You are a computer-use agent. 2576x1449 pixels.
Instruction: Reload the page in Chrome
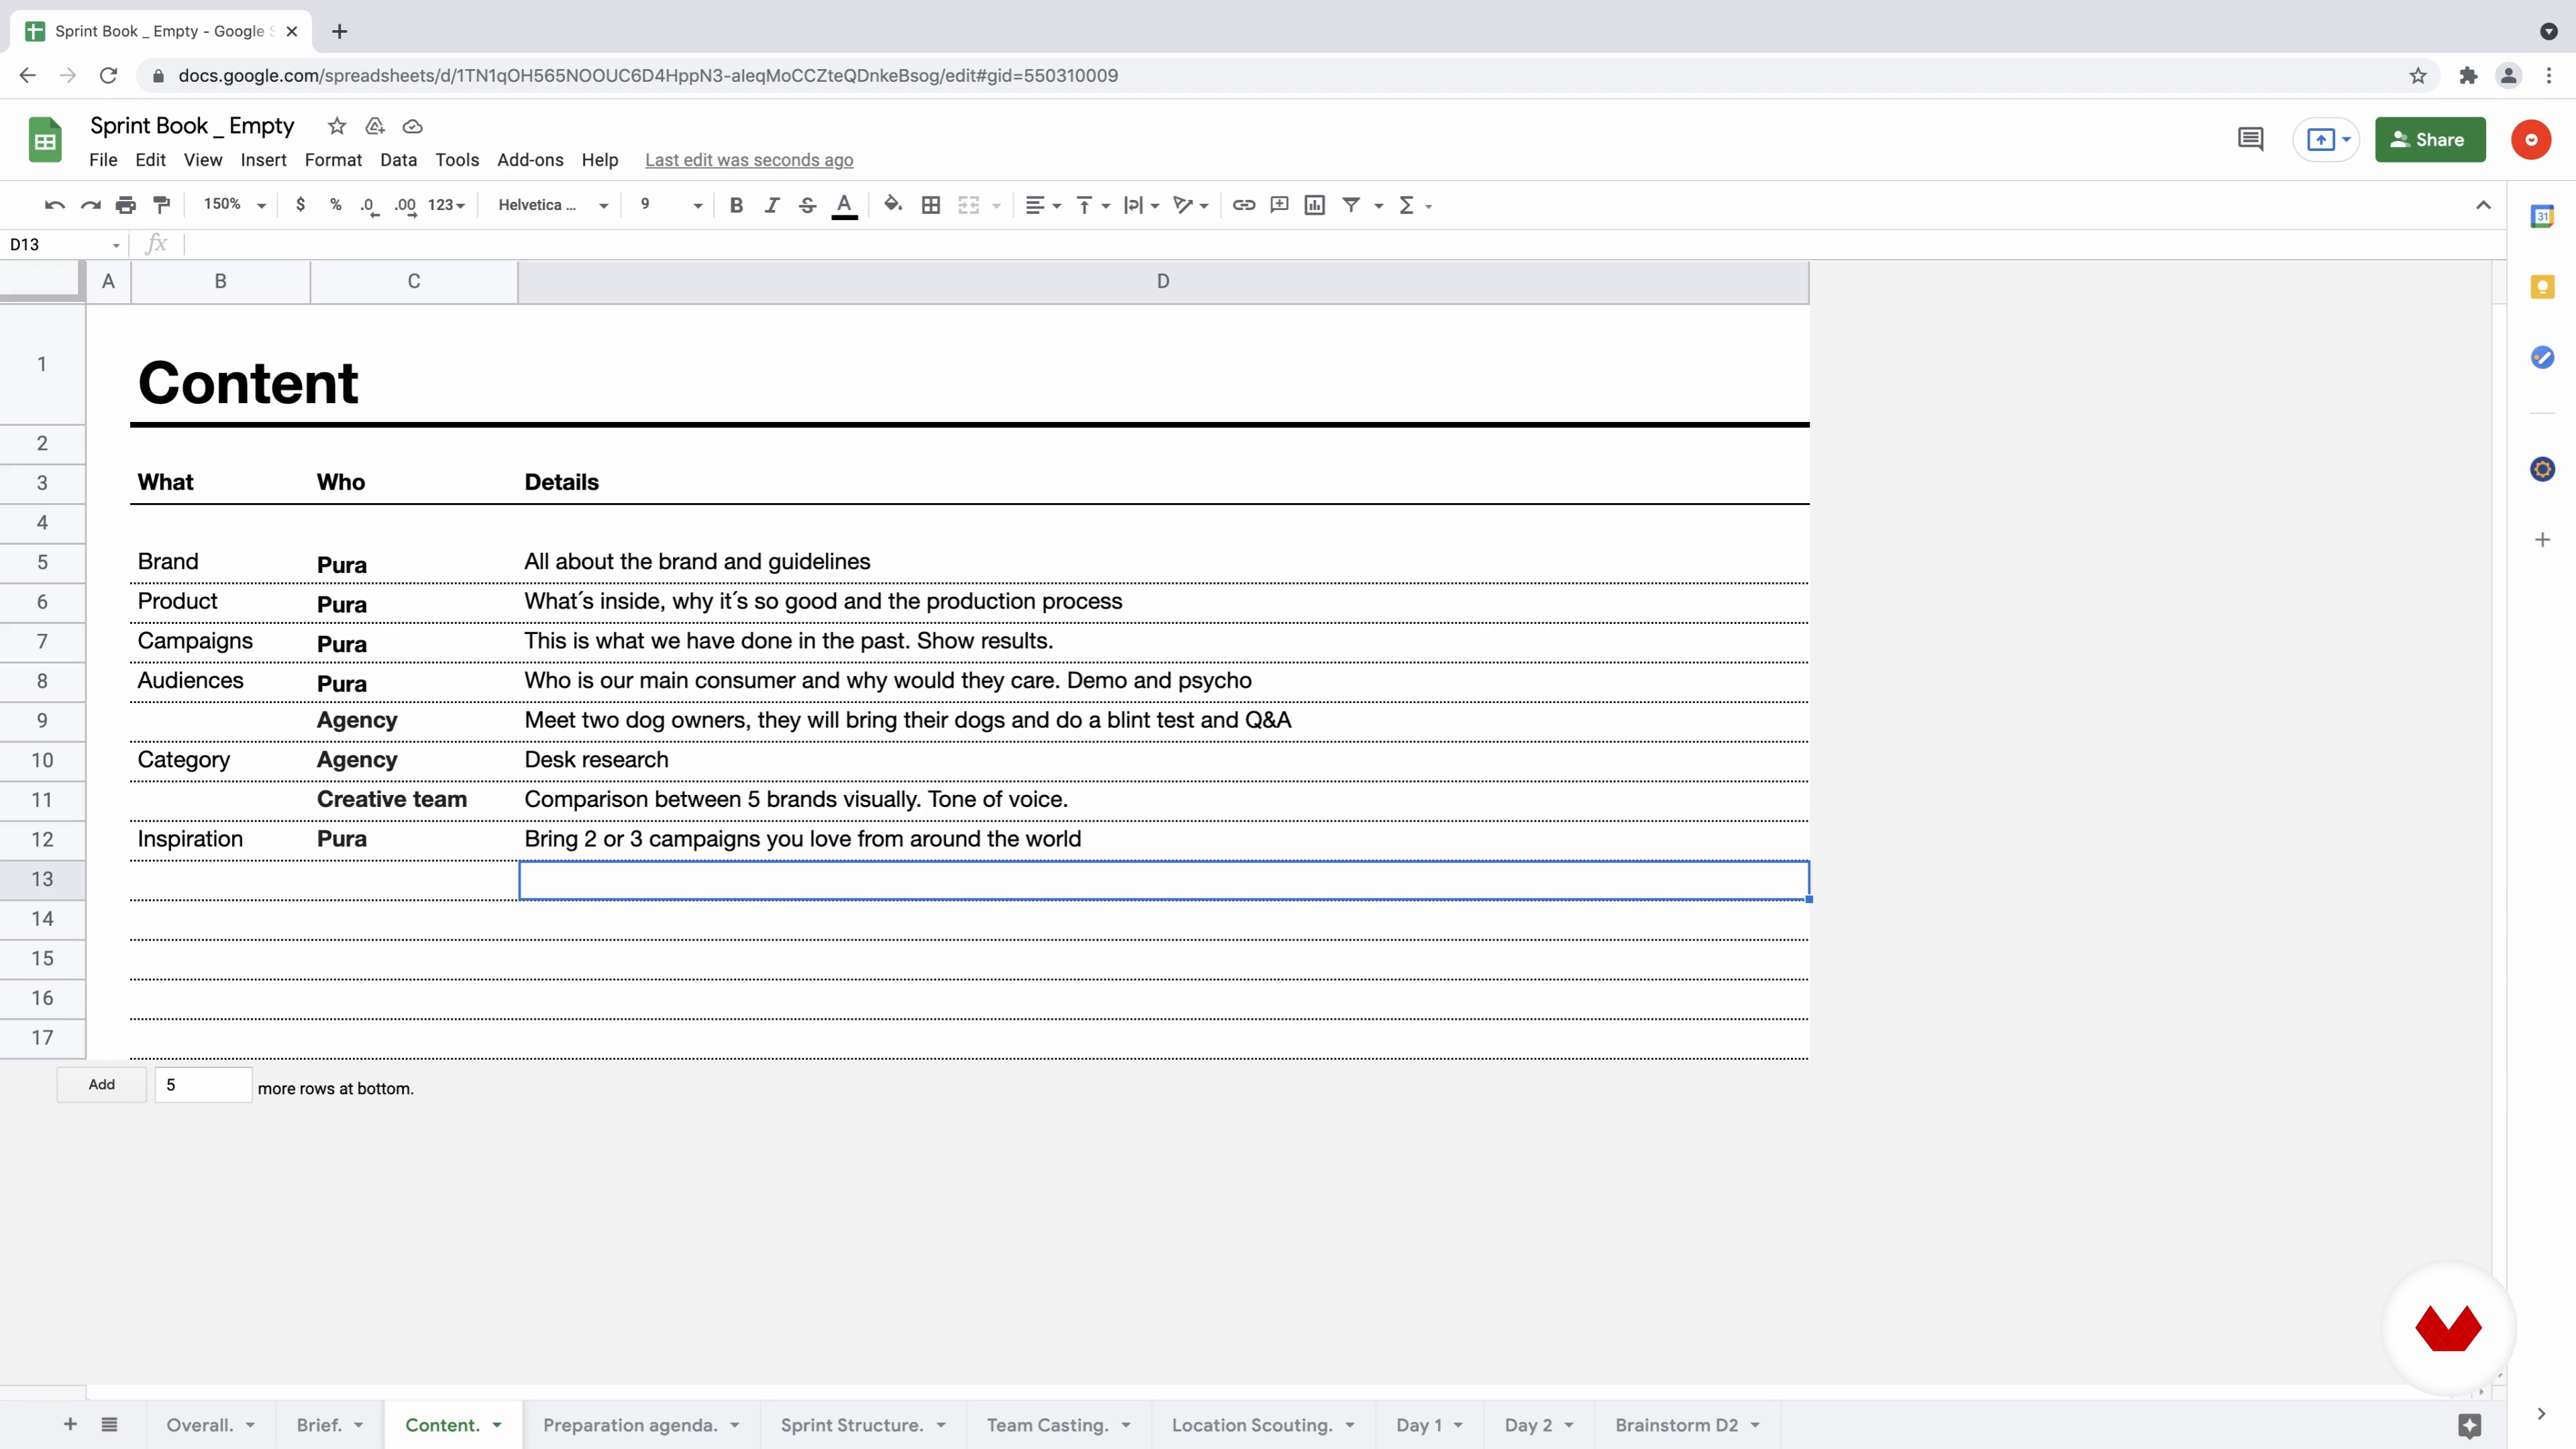[x=108, y=76]
